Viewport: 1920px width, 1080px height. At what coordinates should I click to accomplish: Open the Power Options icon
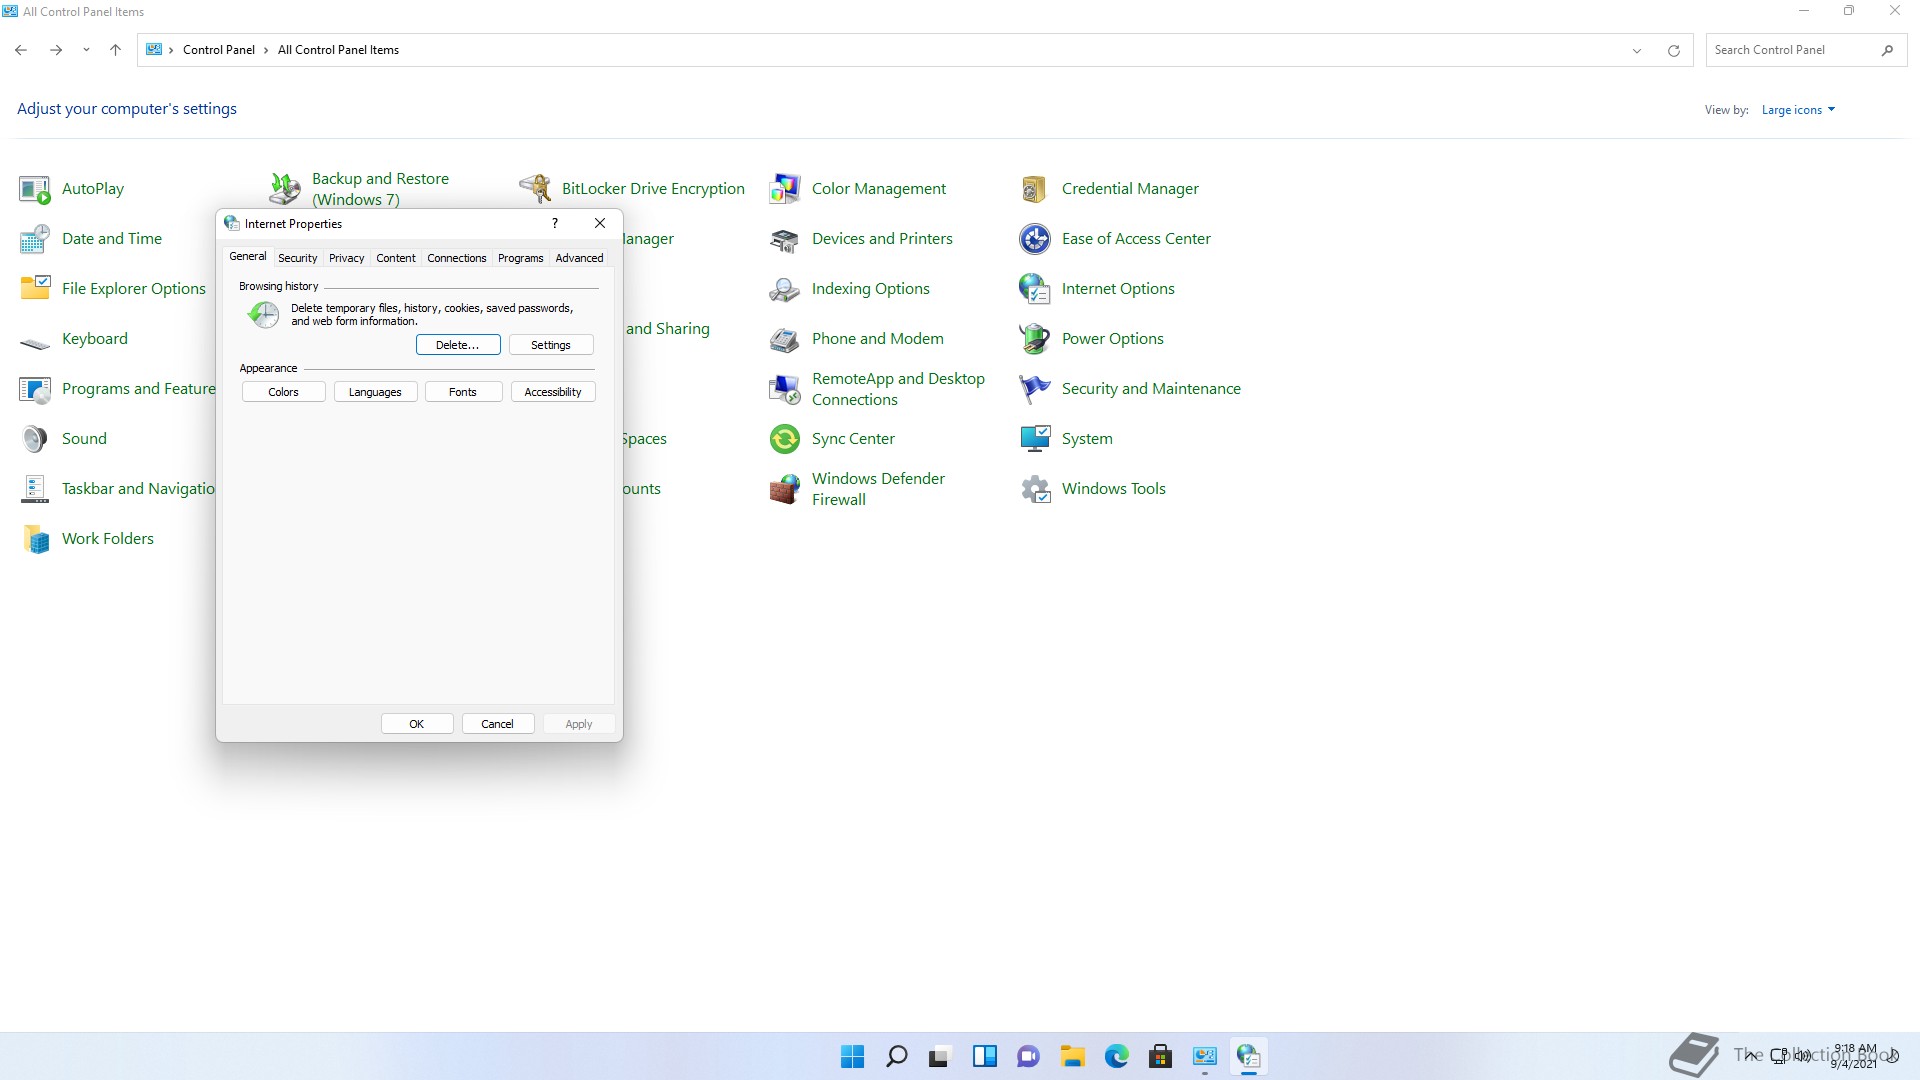tap(1035, 339)
